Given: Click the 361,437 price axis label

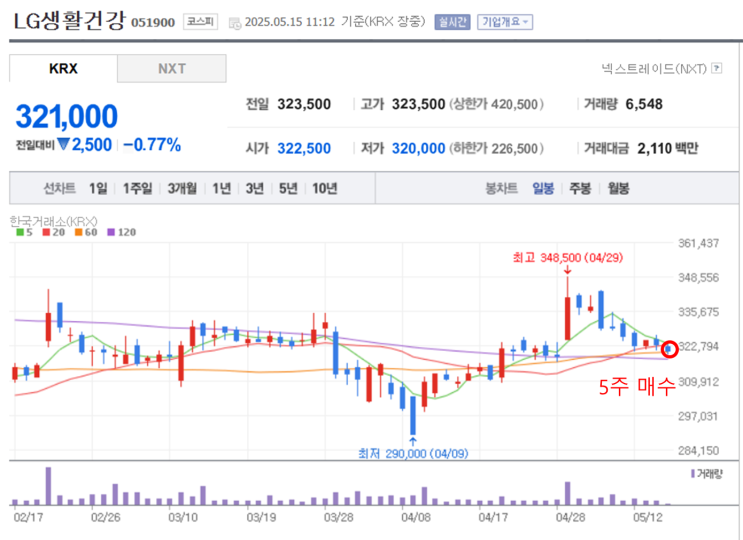Looking at the screenshot, I should coord(698,243).
